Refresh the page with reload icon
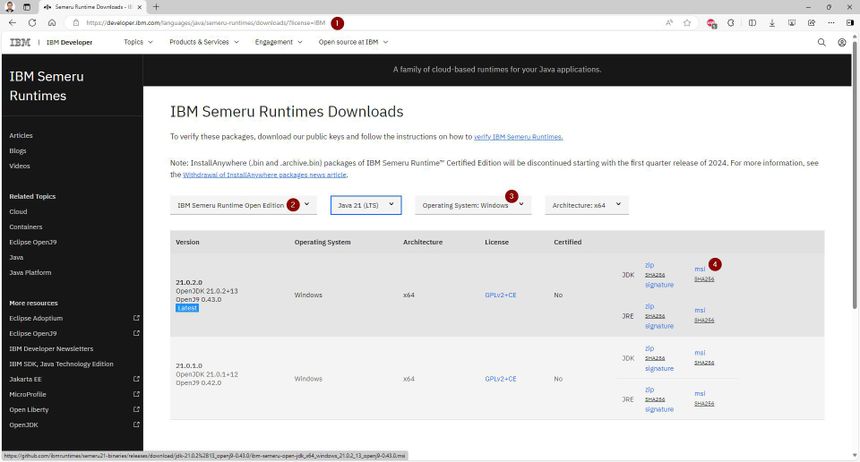Image resolution: width=860 pixels, height=462 pixels. point(33,22)
